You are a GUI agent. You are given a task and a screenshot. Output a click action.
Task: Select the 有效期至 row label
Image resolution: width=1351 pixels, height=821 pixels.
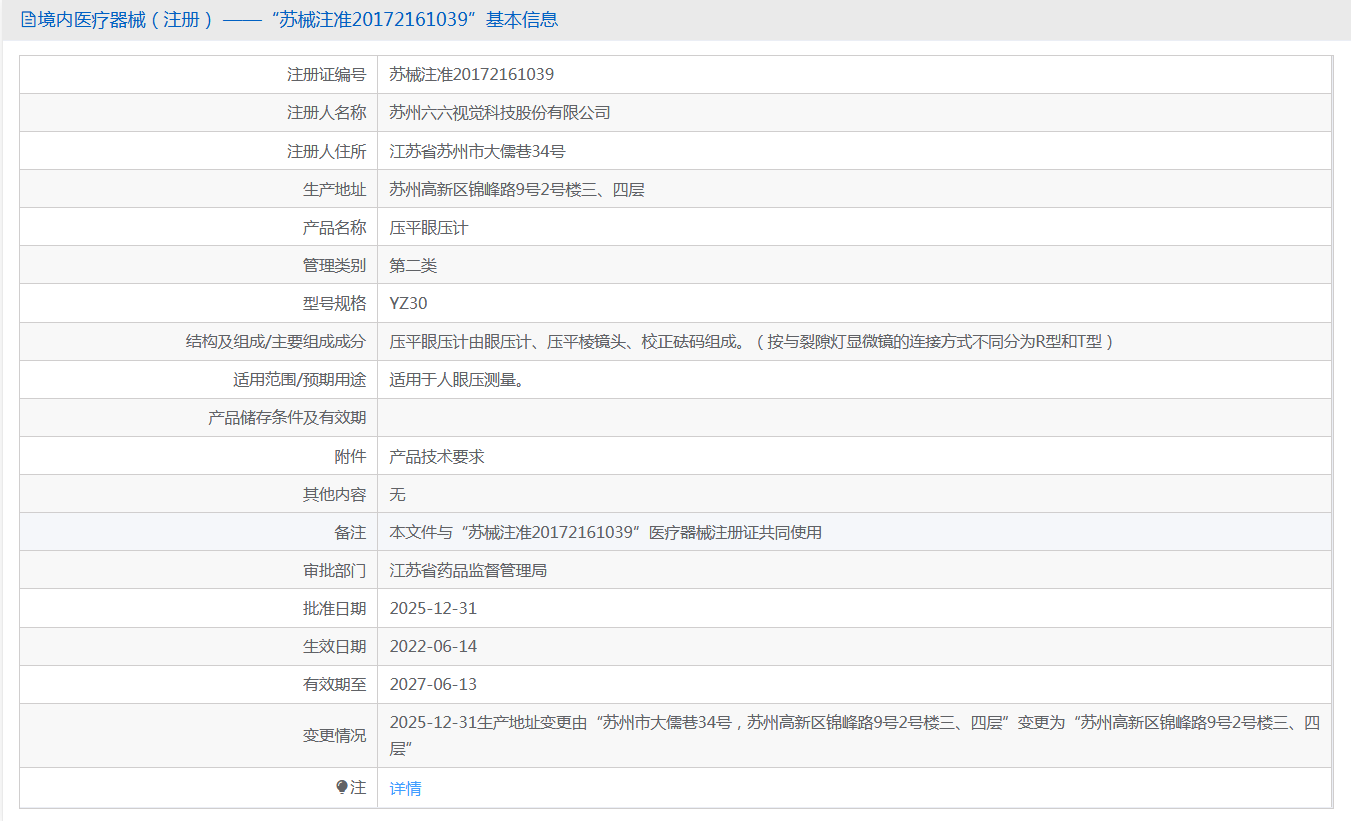334,684
